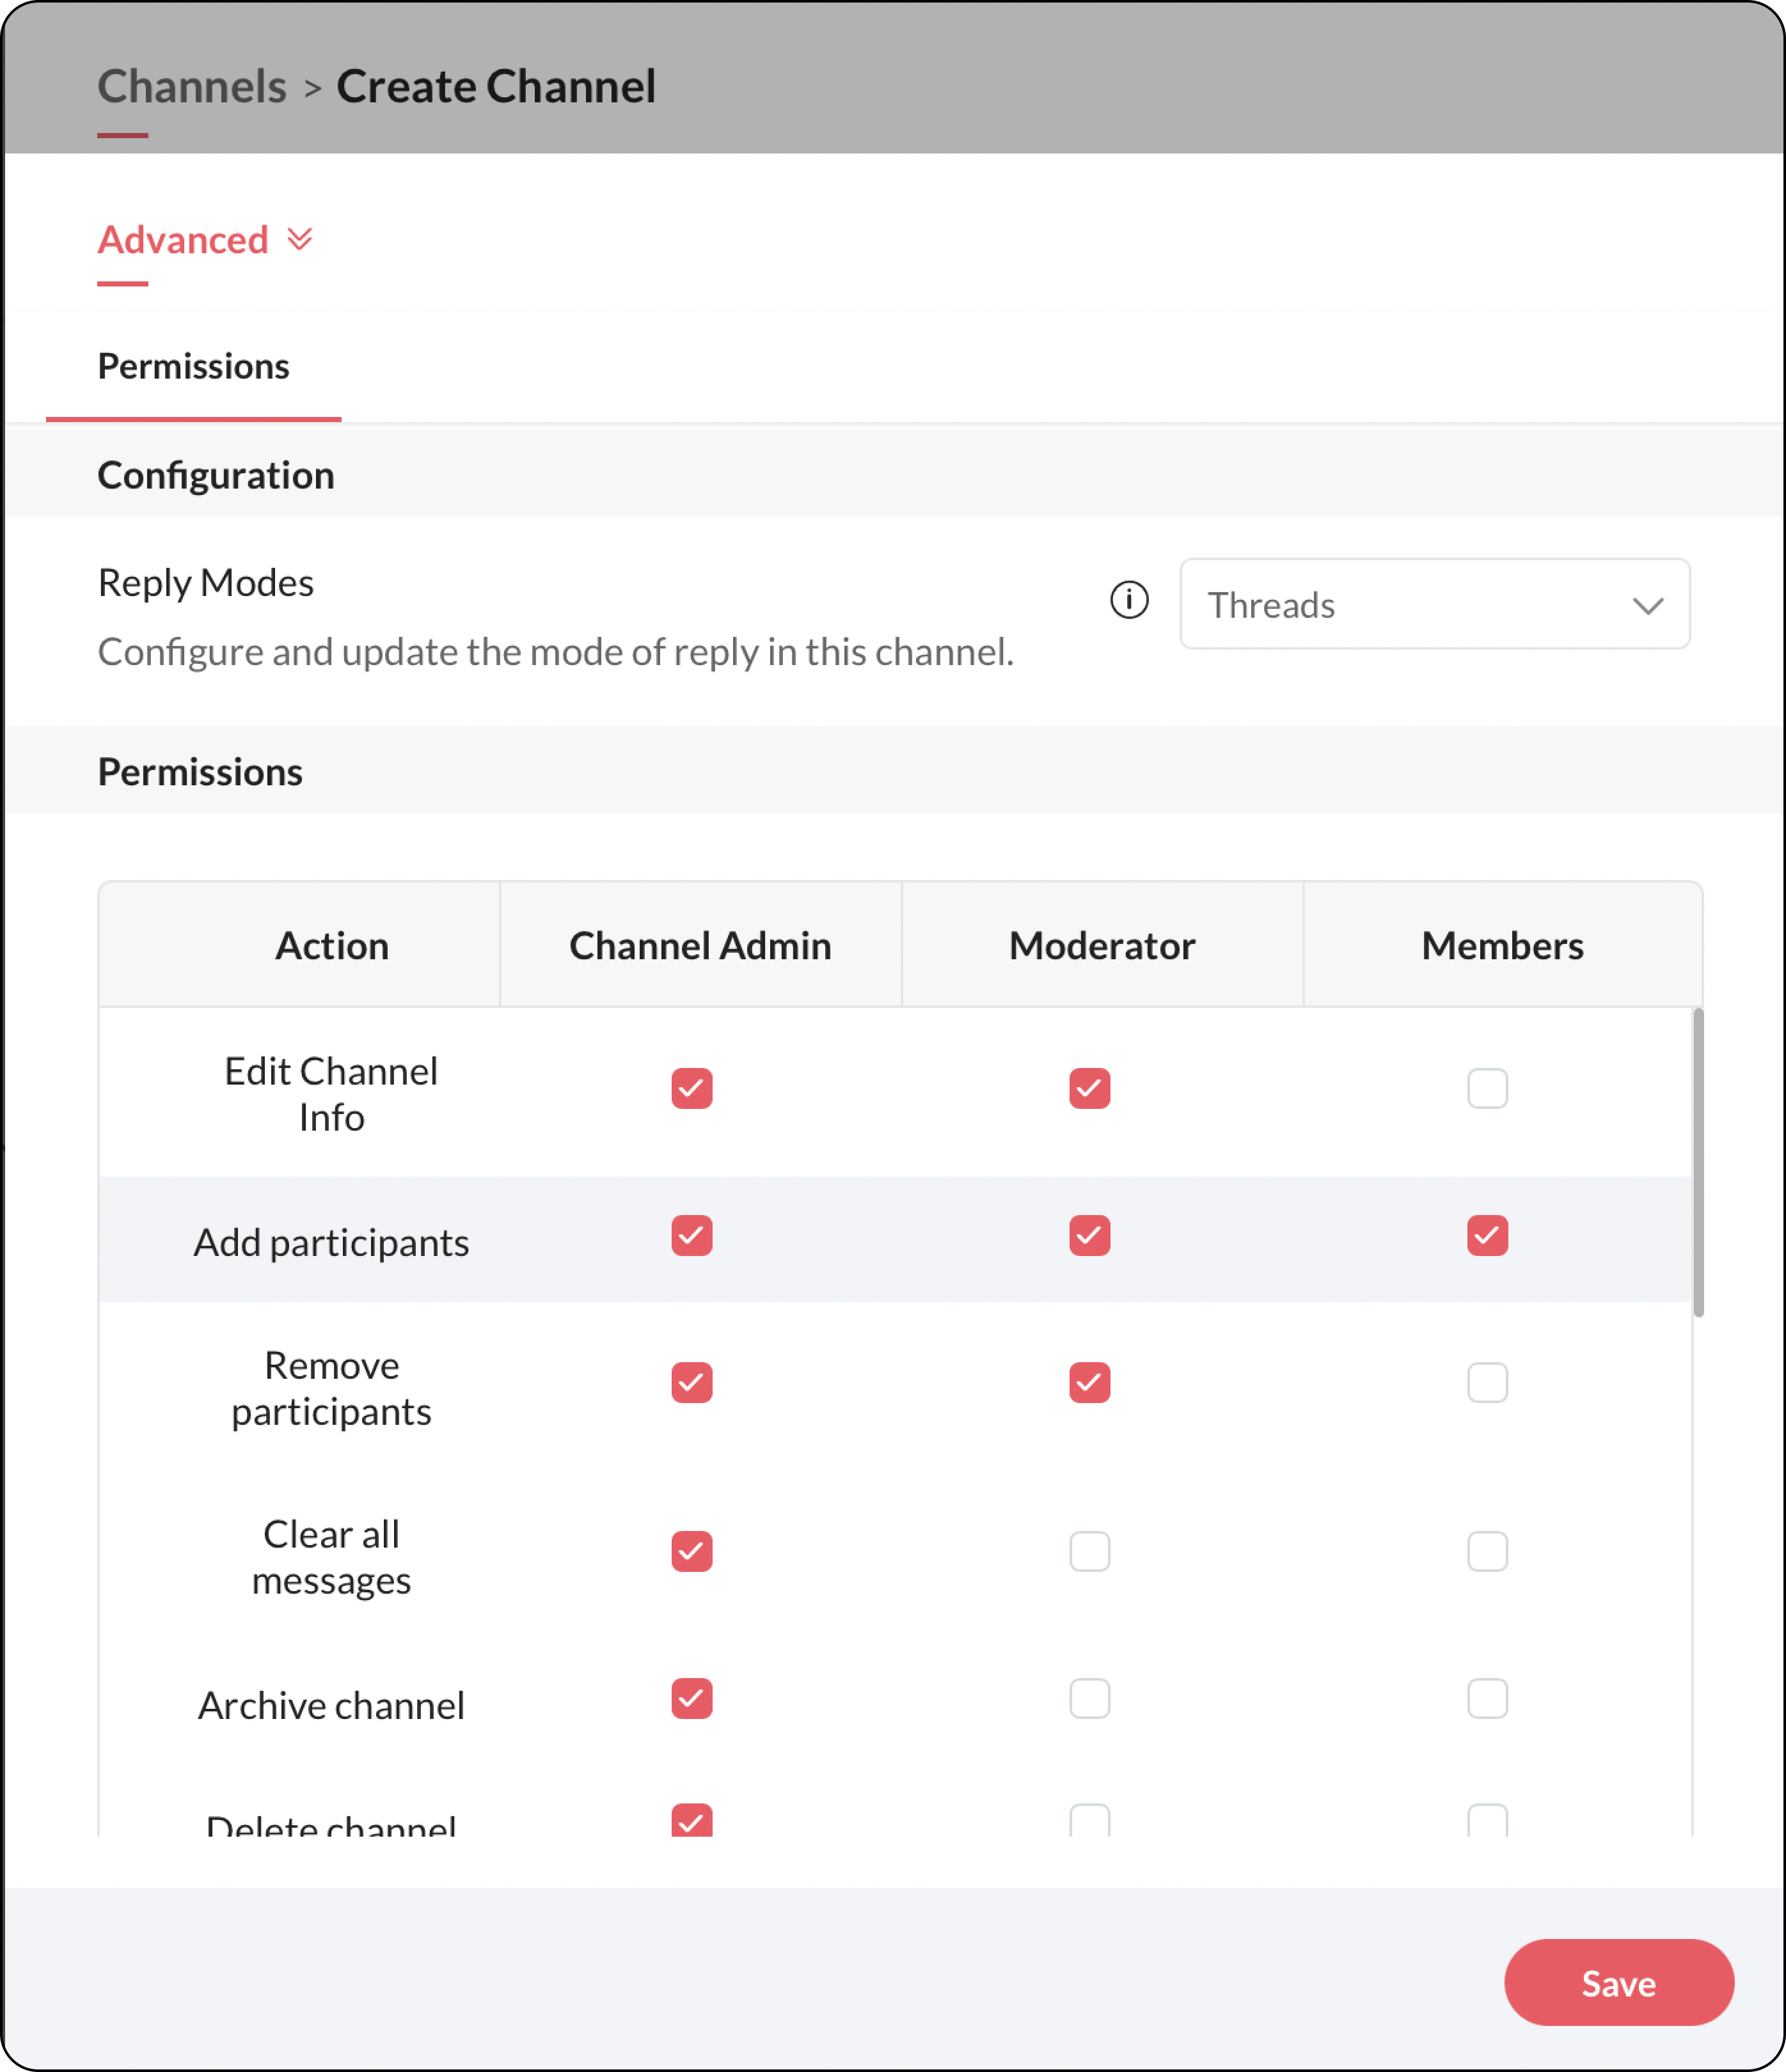Enable Archive channel for Moderator

pyautogui.click(x=1089, y=1698)
